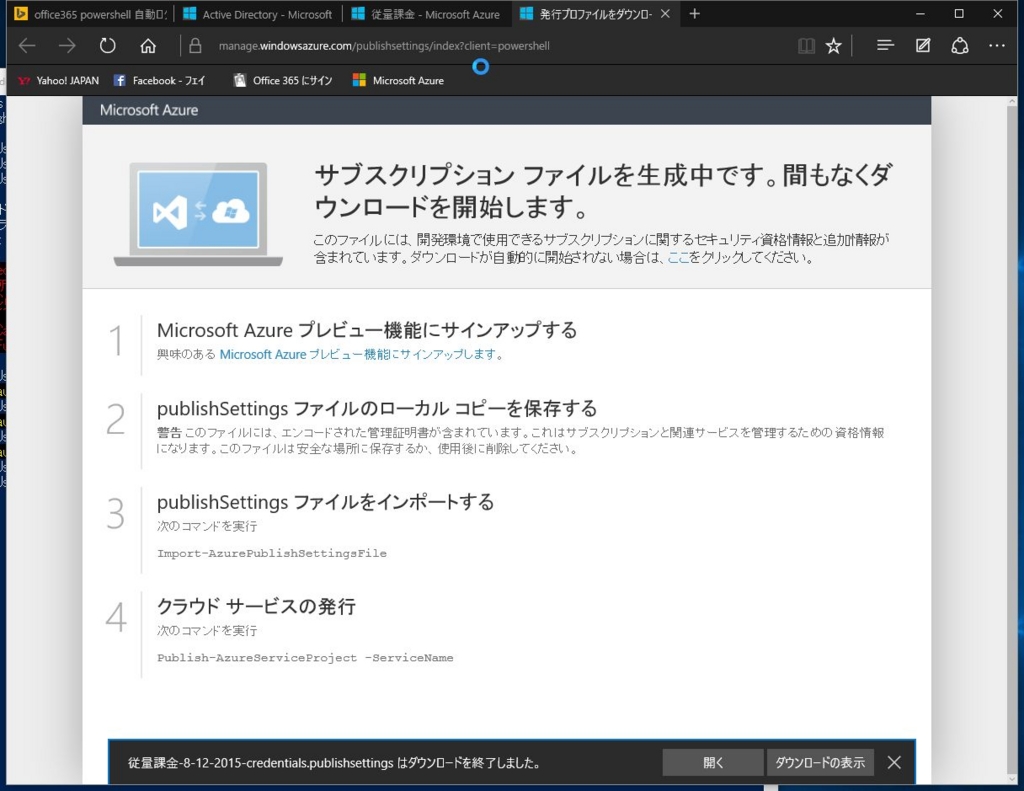Click ここ link to start download manually

click(678, 257)
